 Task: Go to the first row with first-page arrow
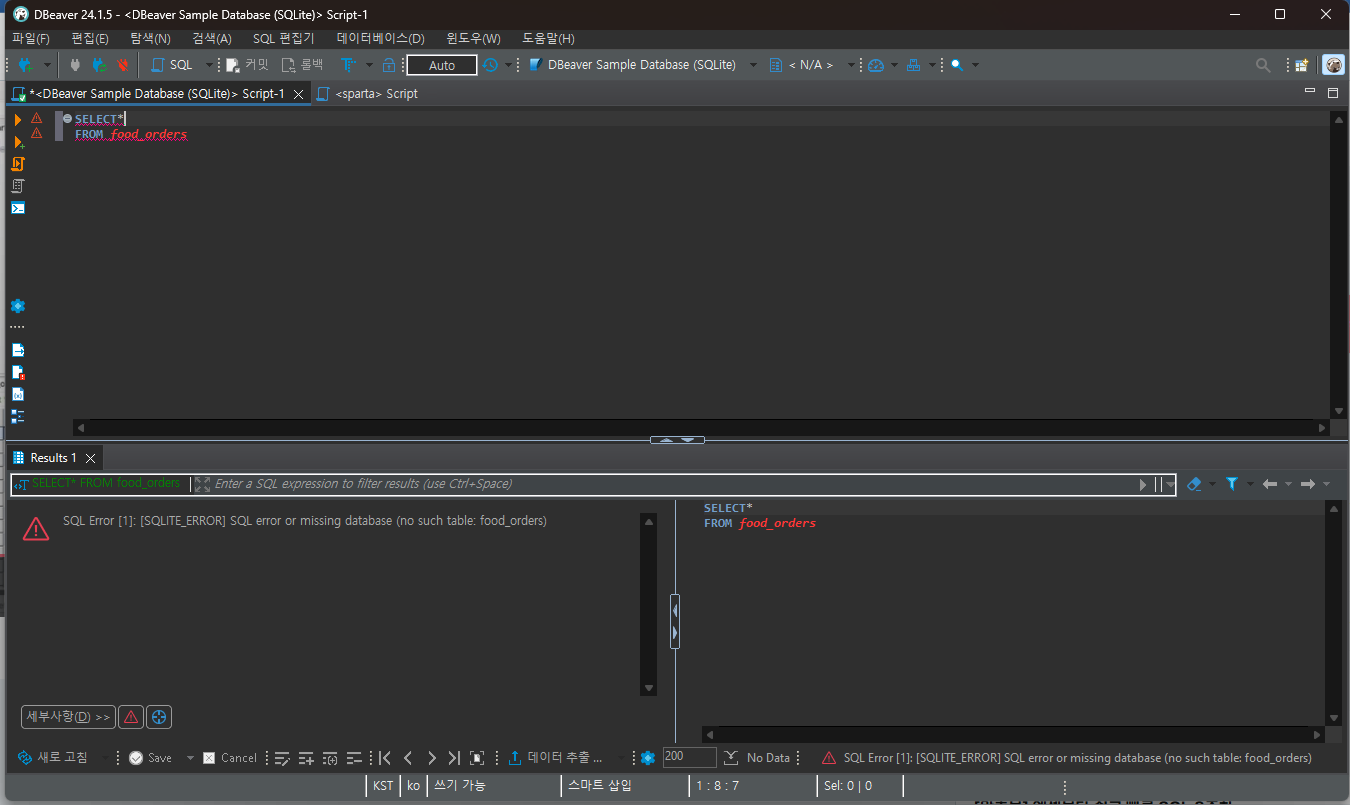385,758
